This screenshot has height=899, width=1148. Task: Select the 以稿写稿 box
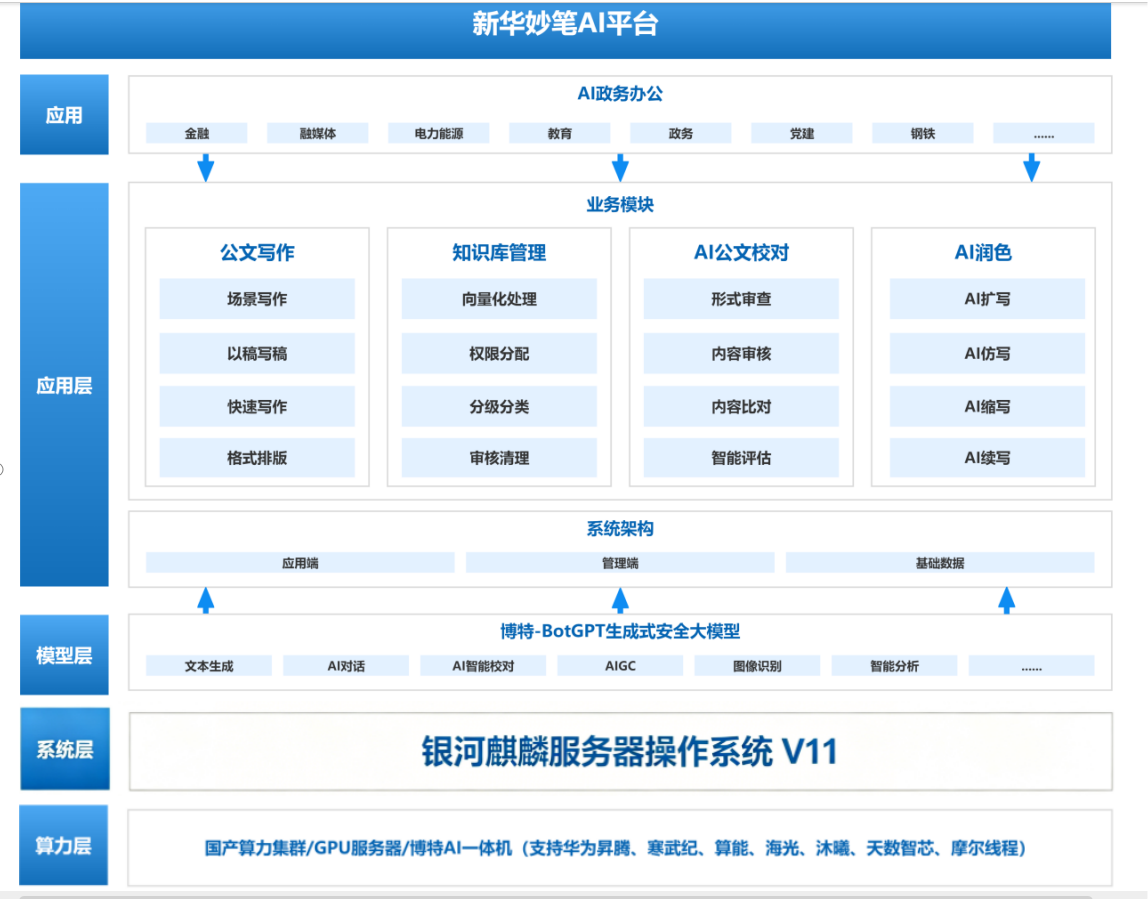point(257,354)
